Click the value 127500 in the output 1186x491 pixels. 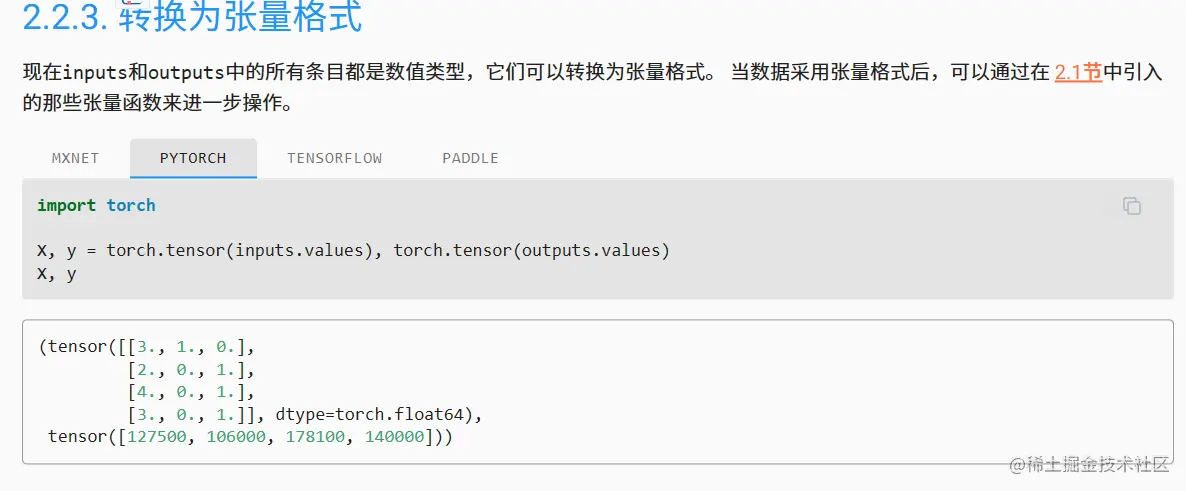coord(159,437)
